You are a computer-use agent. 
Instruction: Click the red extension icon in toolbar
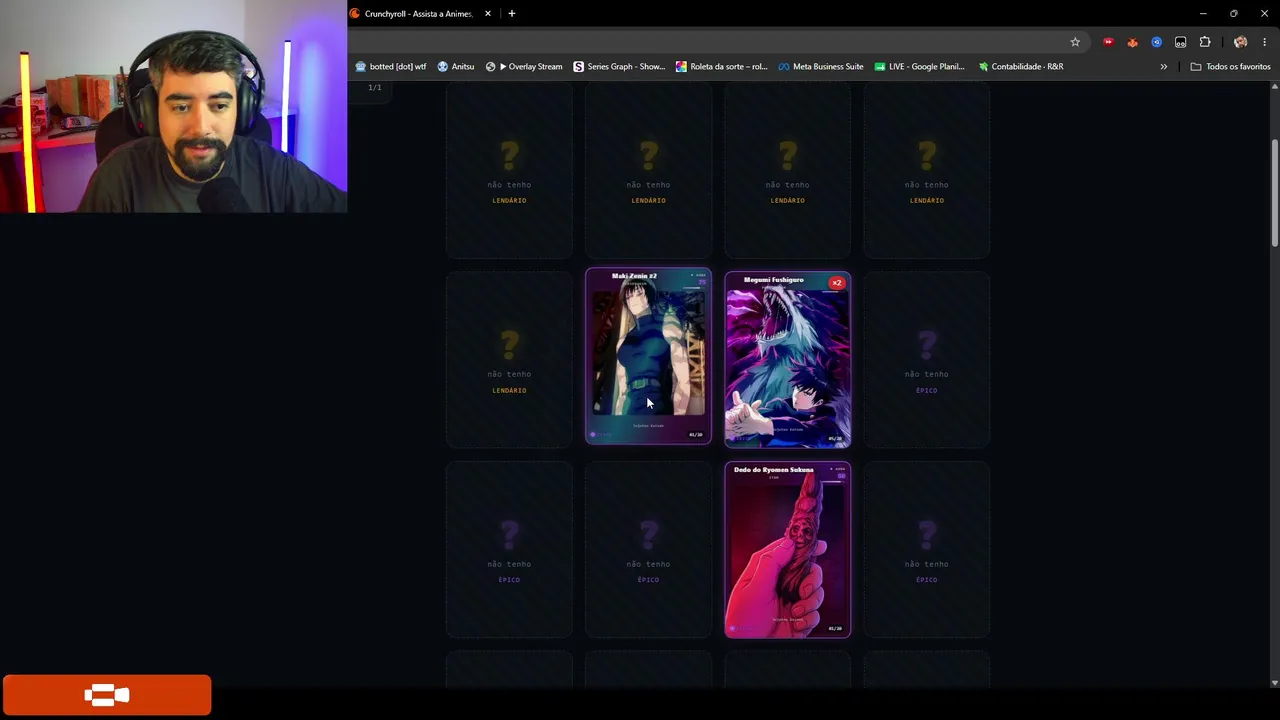[x=1108, y=42]
